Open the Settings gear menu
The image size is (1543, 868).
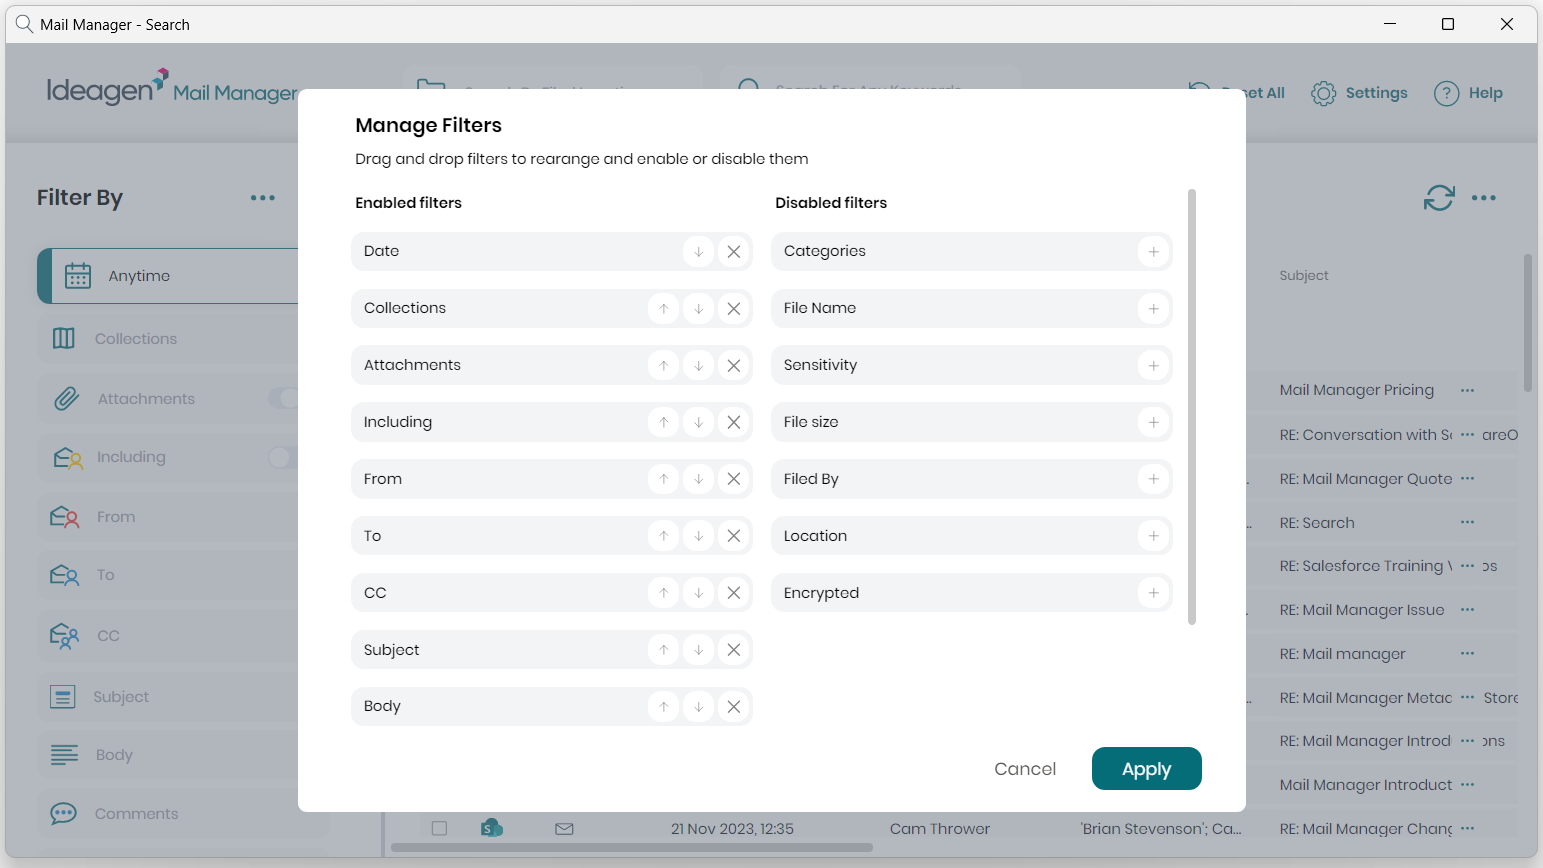(x=1359, y=93)
